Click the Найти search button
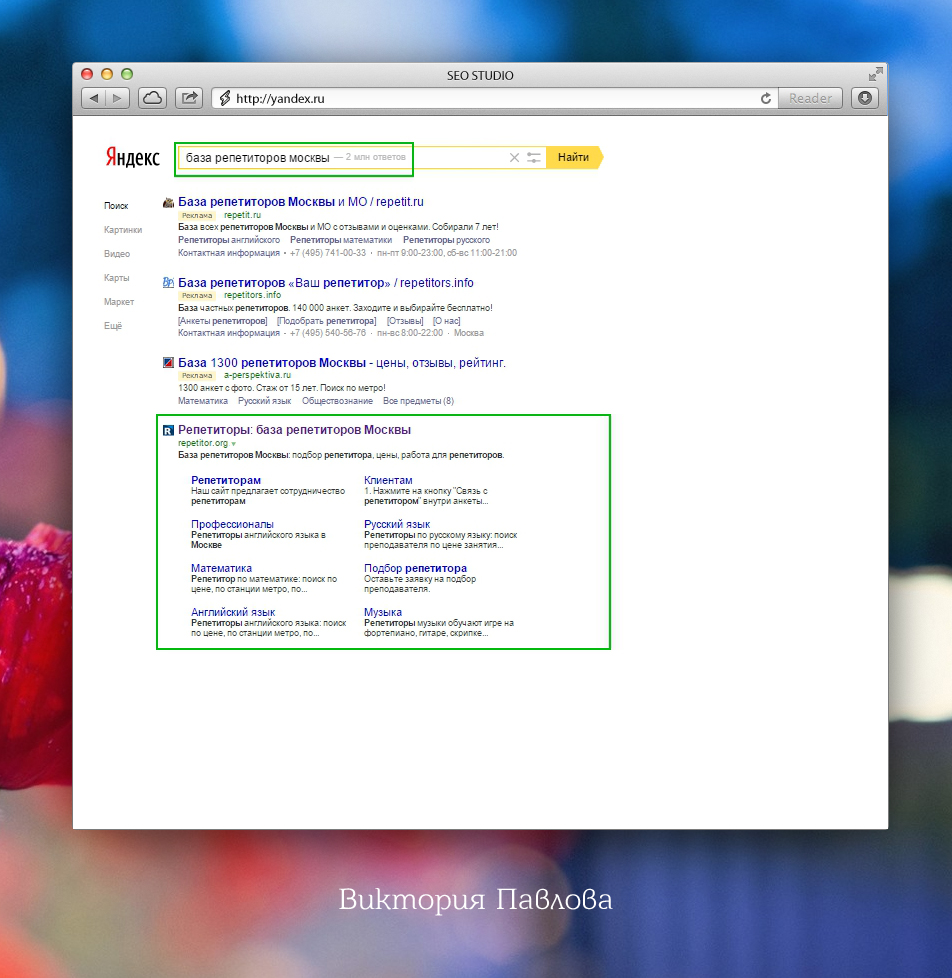This screenshot has height=978, width=952. (x=574, y=157)
